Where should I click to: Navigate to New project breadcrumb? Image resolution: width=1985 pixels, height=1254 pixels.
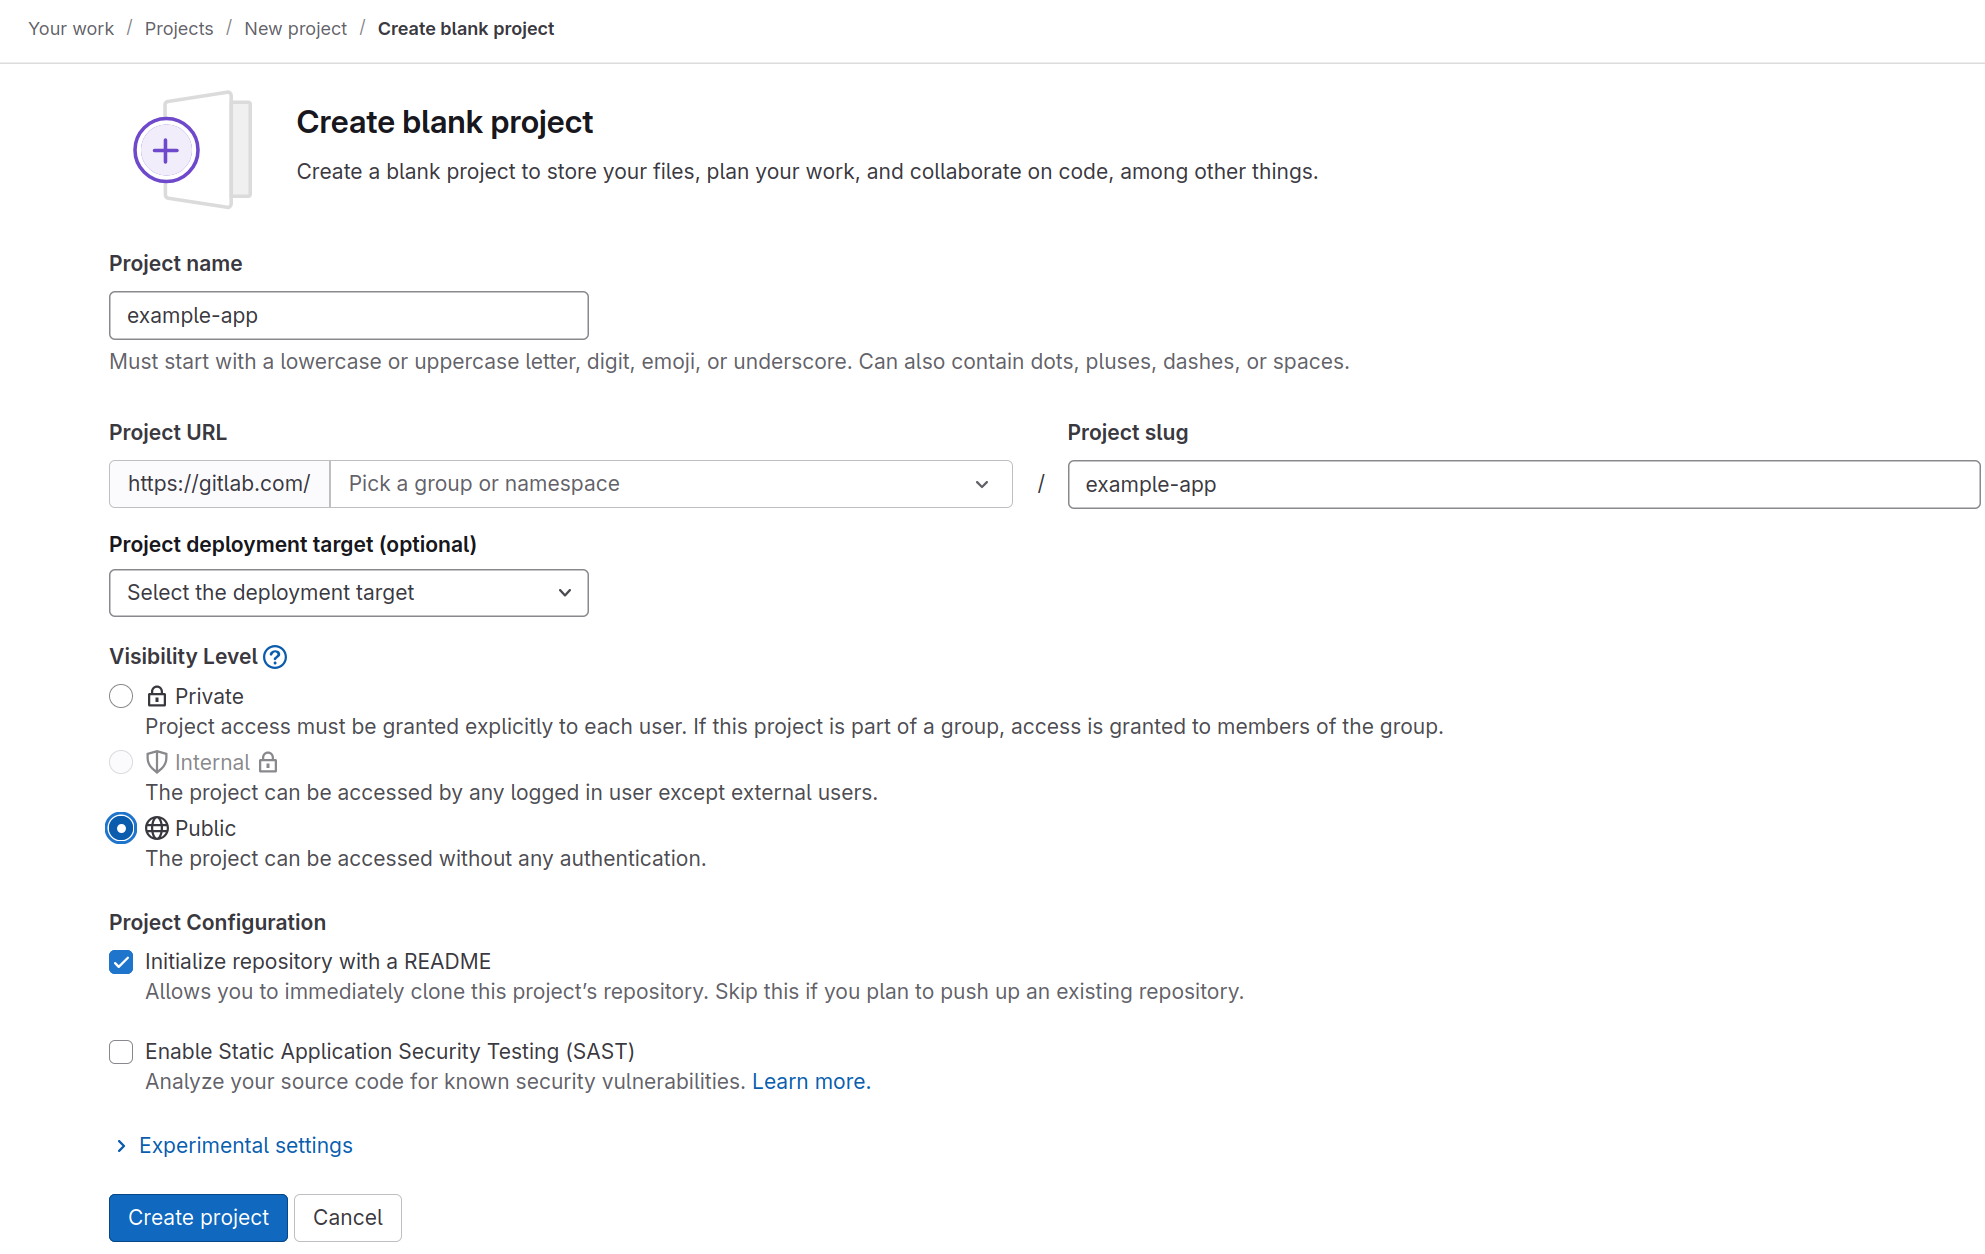point(296,29)
